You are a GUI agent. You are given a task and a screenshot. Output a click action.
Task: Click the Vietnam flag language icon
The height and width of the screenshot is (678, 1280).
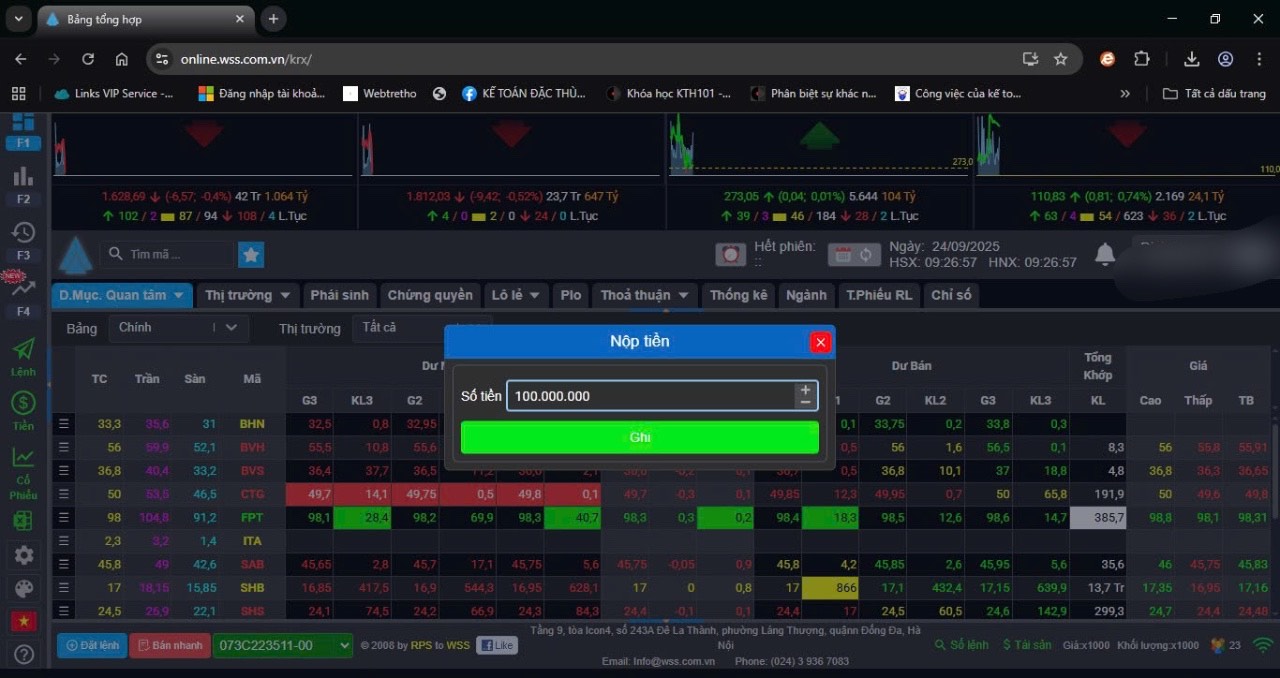click(x=23, y=621)
